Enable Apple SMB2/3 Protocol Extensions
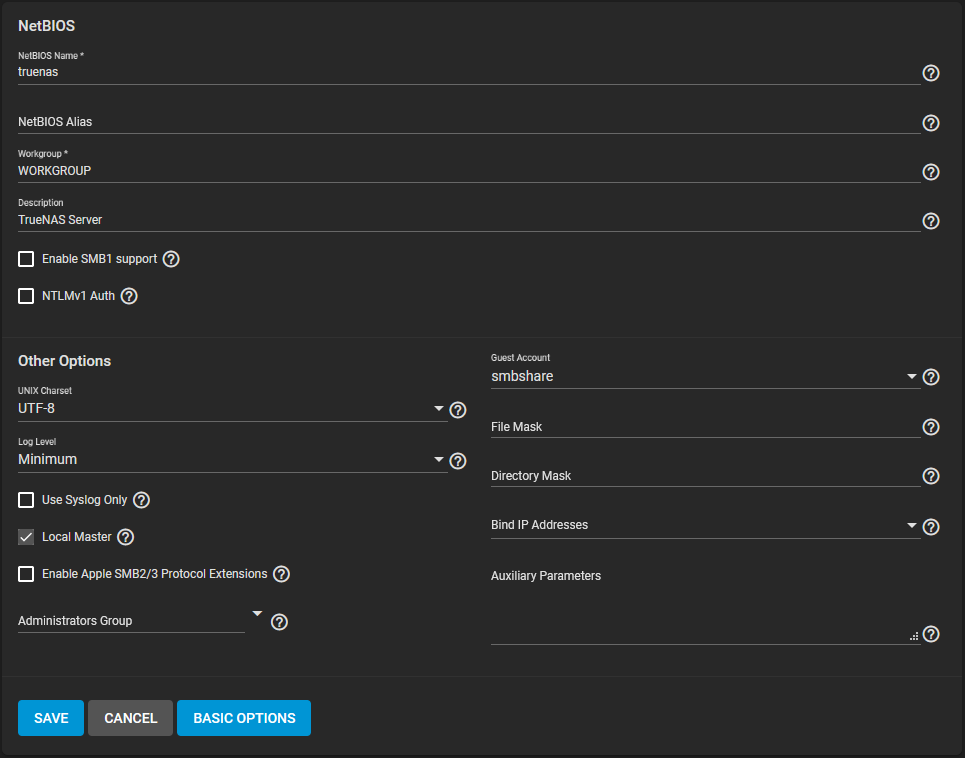Viewport: 965px width, 758px height. point(26,574)
